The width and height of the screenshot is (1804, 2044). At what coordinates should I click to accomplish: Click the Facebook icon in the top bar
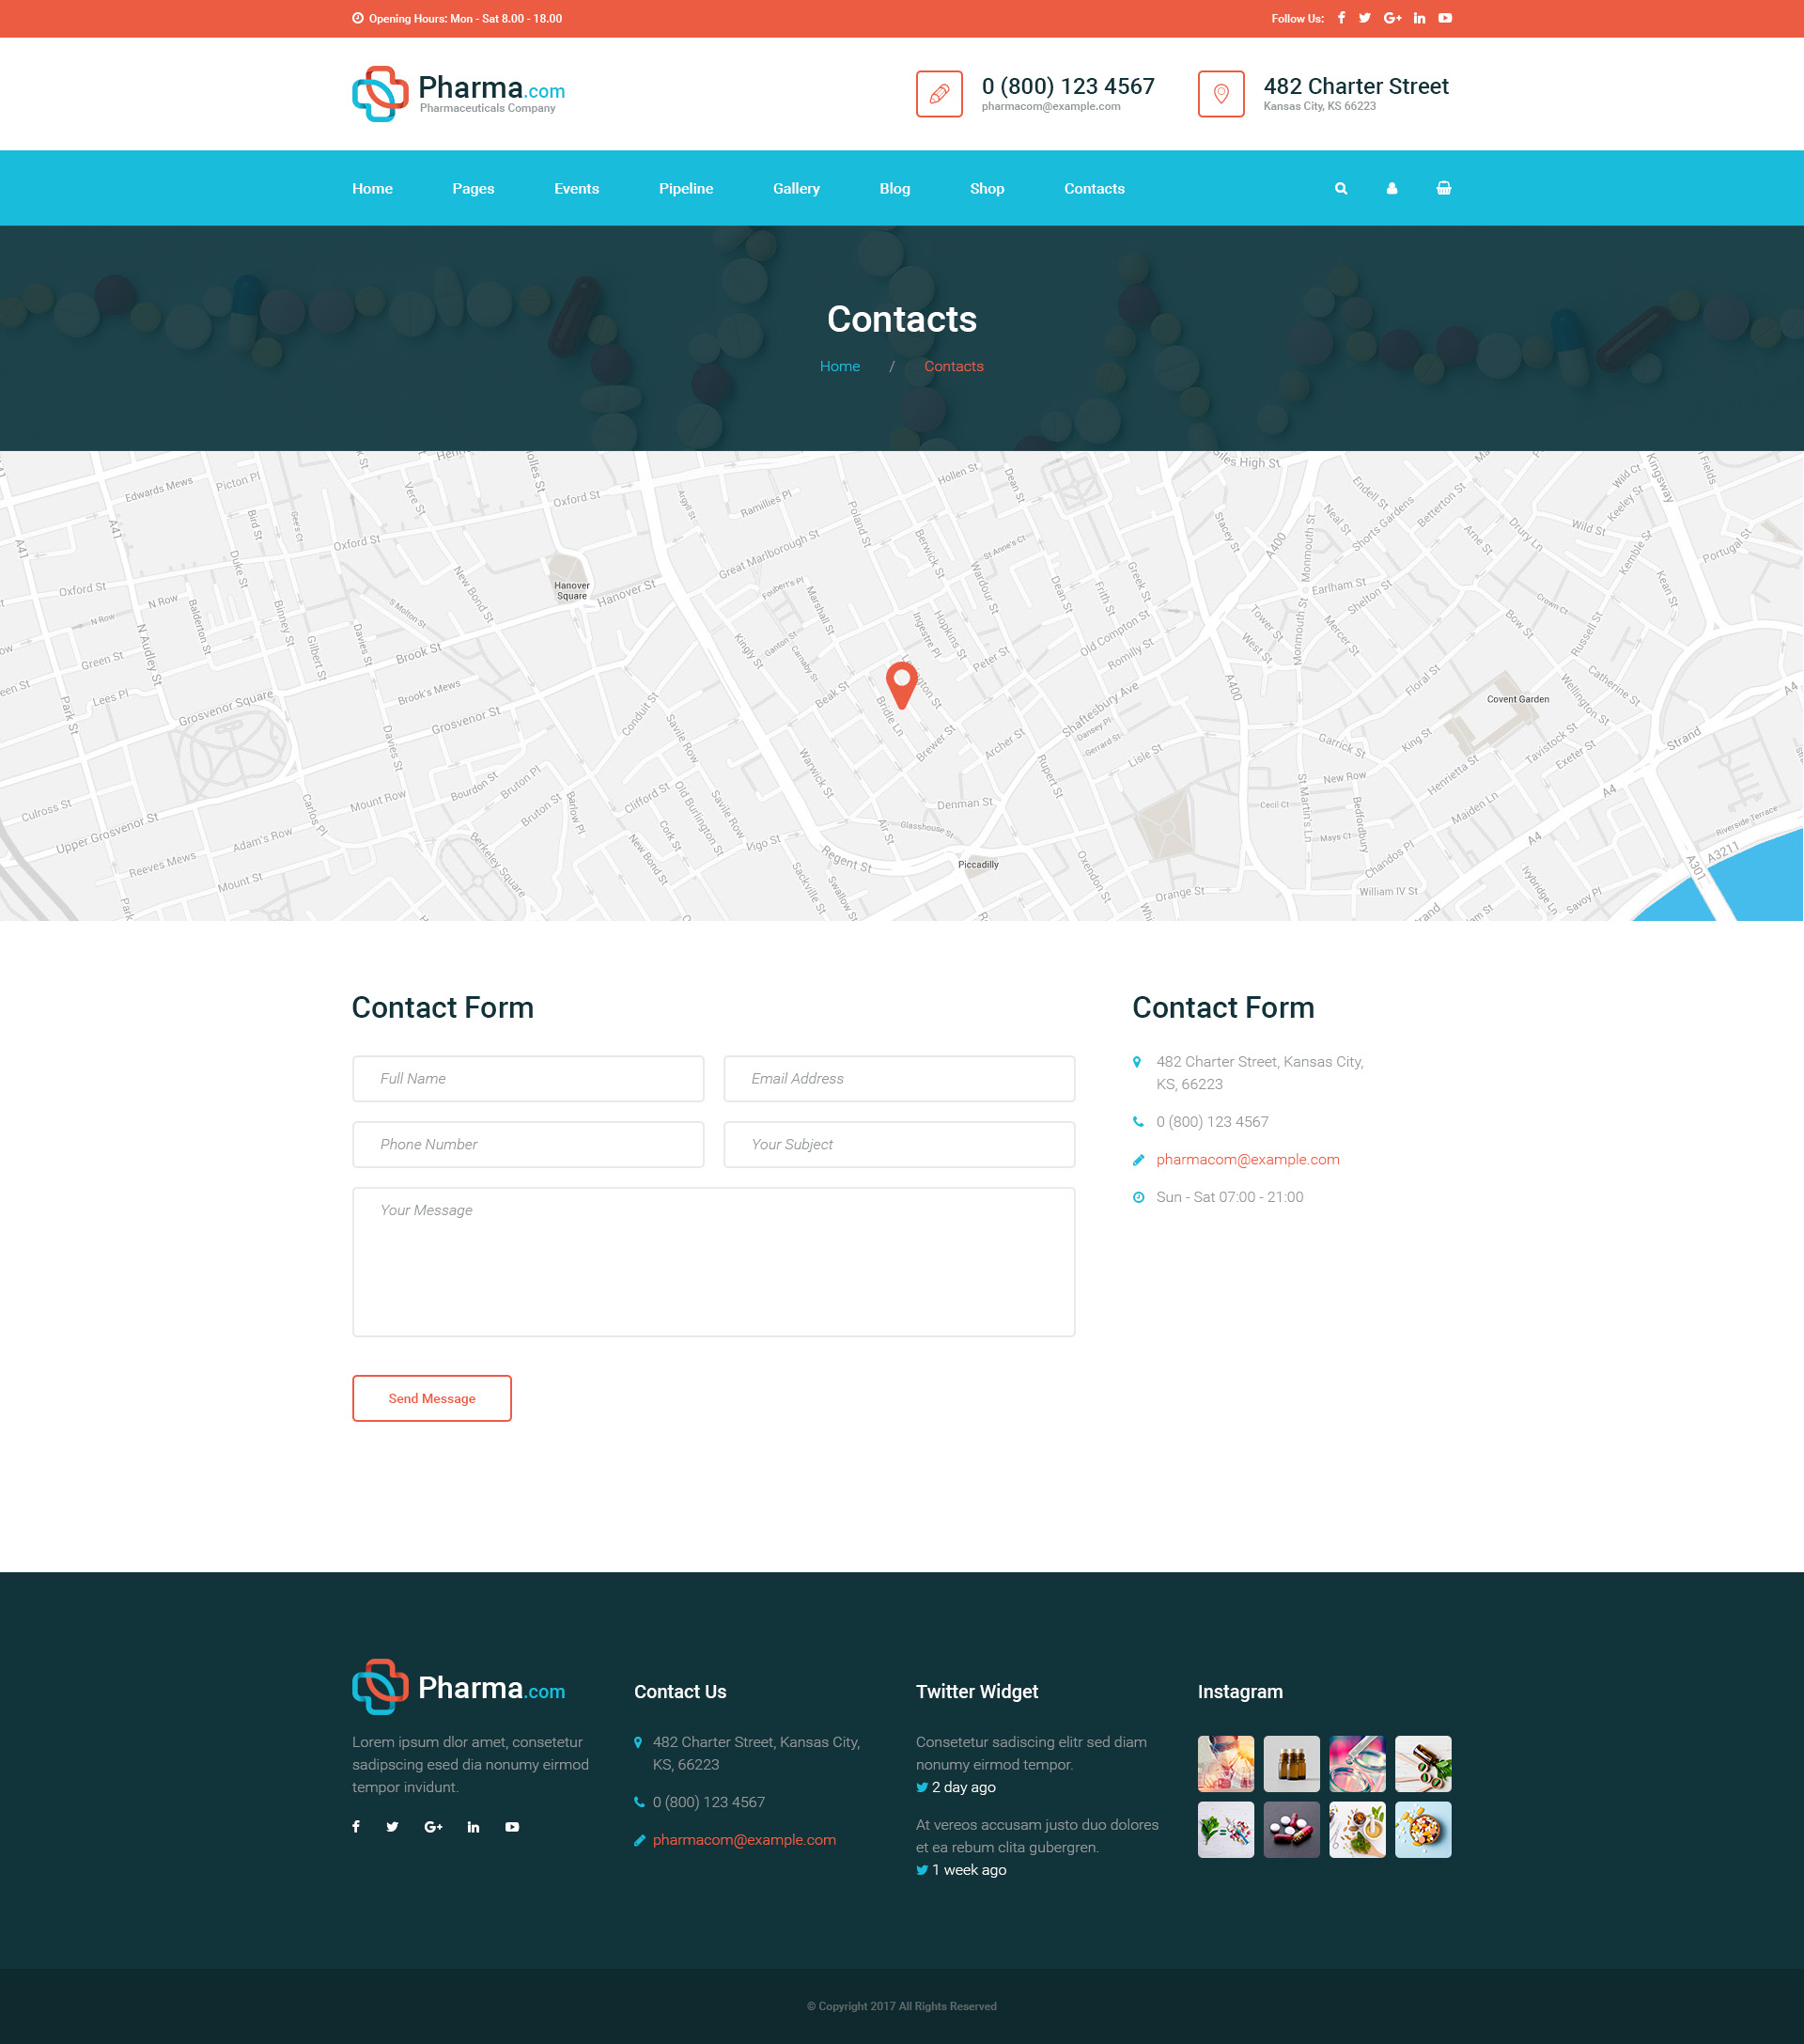tap(1341, 18)
